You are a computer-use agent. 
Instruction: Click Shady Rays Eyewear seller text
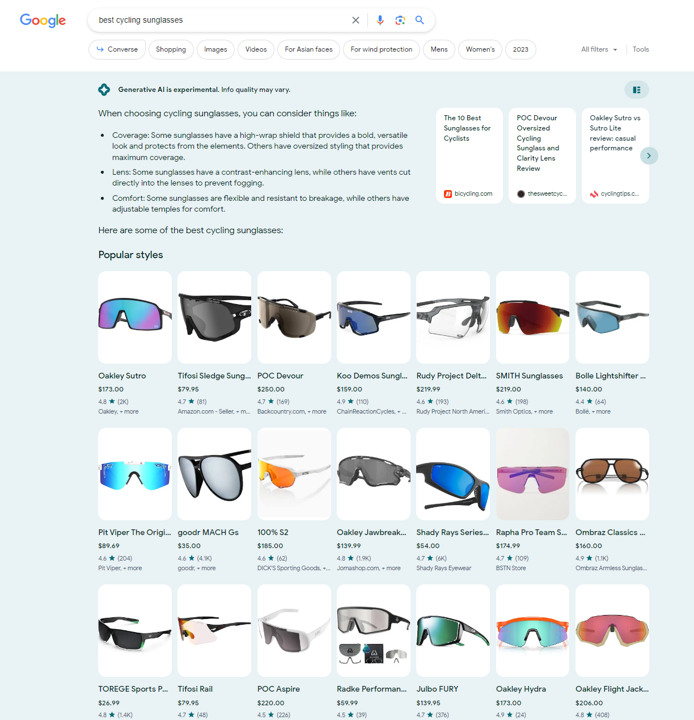point(444,568)
